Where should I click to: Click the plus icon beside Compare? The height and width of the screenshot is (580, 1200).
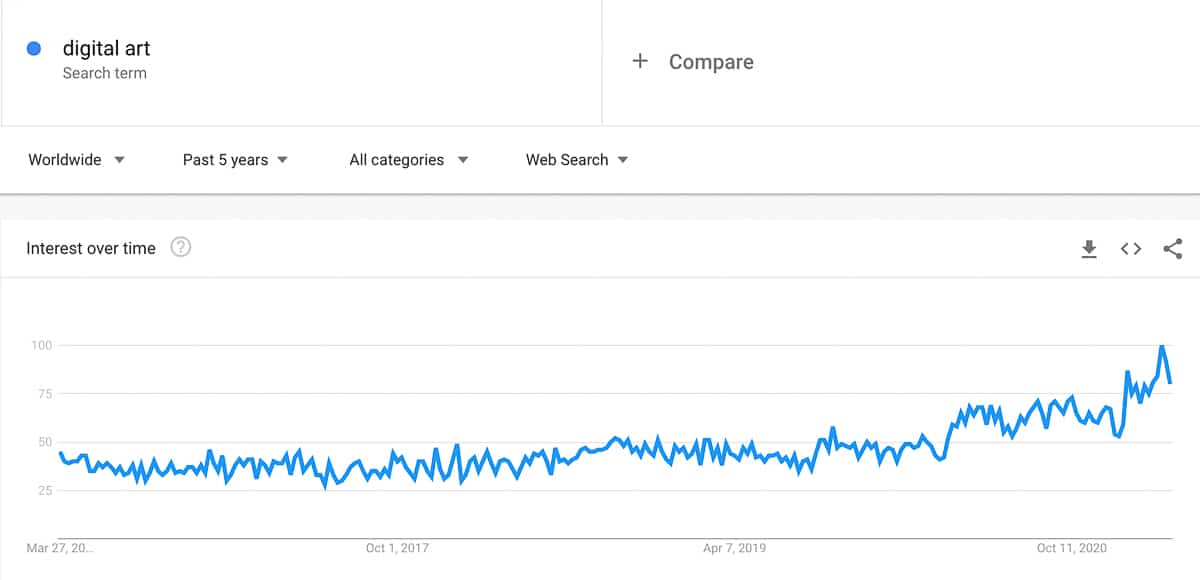[x=639, y=61]
